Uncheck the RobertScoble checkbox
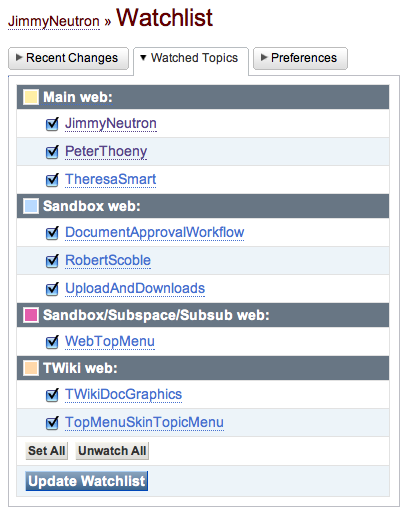 tap(52, 261)
